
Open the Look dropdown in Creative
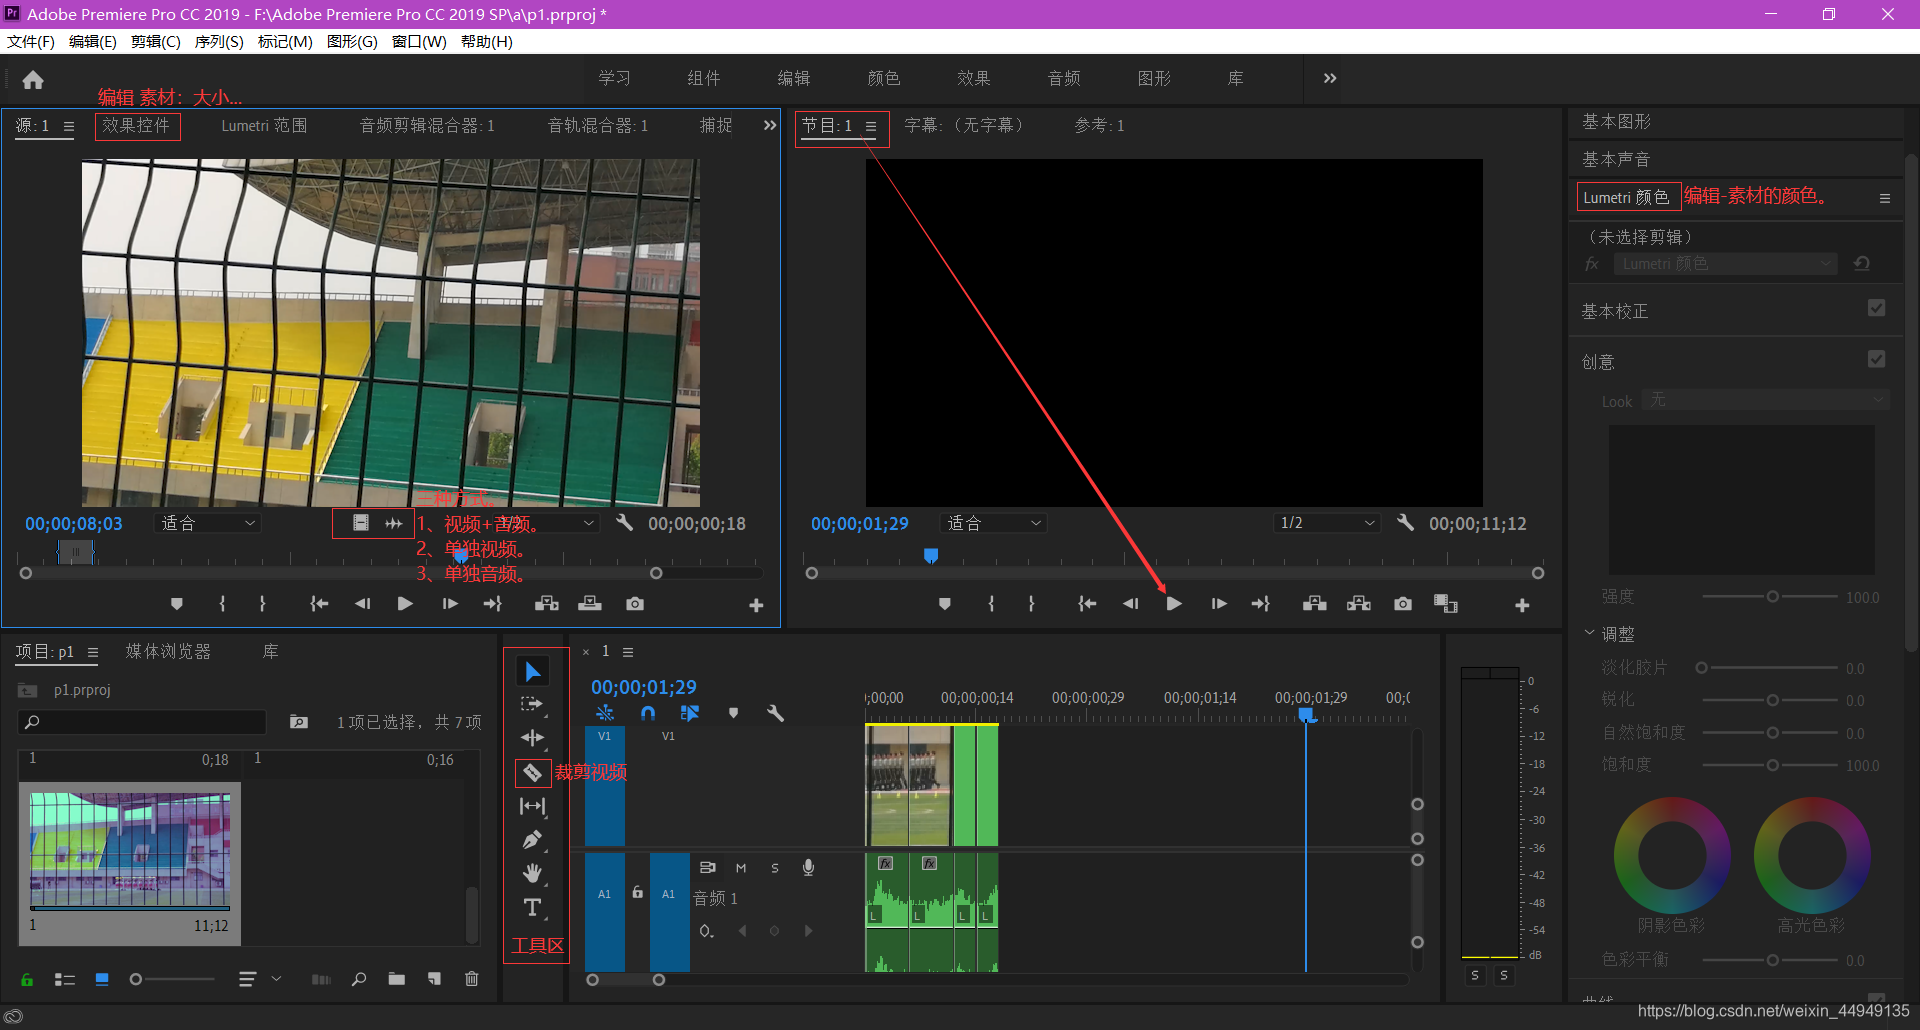point(1767,400)
